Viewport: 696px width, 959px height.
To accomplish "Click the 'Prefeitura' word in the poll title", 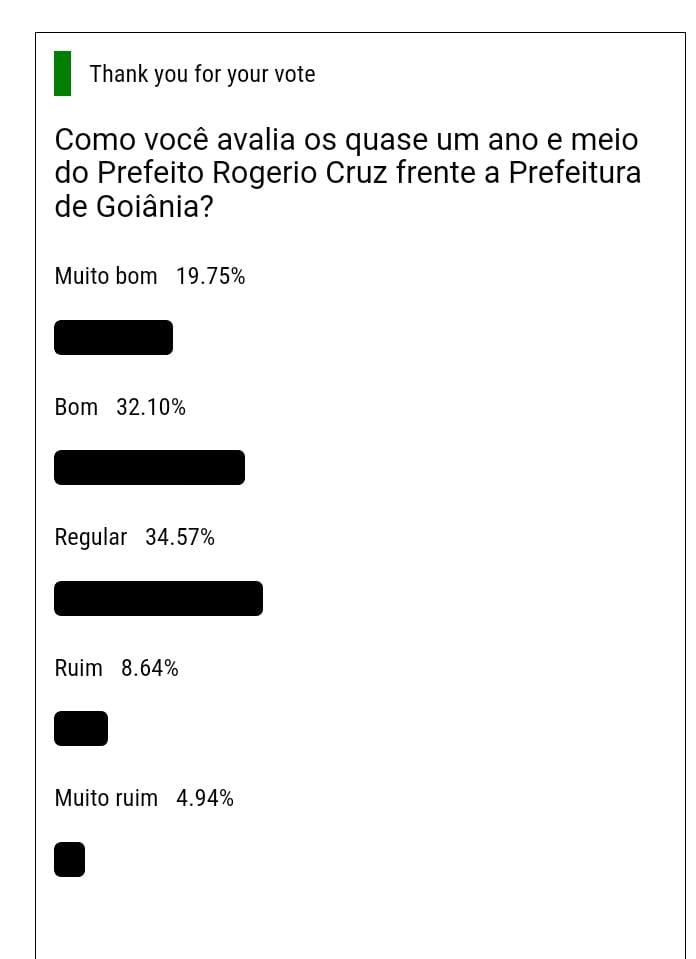I will [x=575, y=172].
